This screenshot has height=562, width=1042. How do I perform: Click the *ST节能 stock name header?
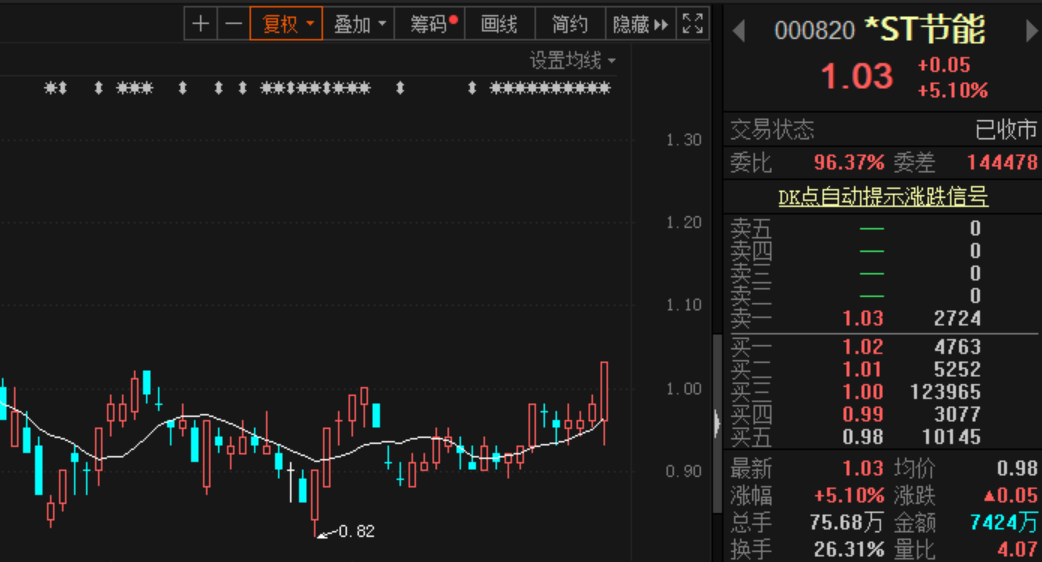(x=924, y=30)
